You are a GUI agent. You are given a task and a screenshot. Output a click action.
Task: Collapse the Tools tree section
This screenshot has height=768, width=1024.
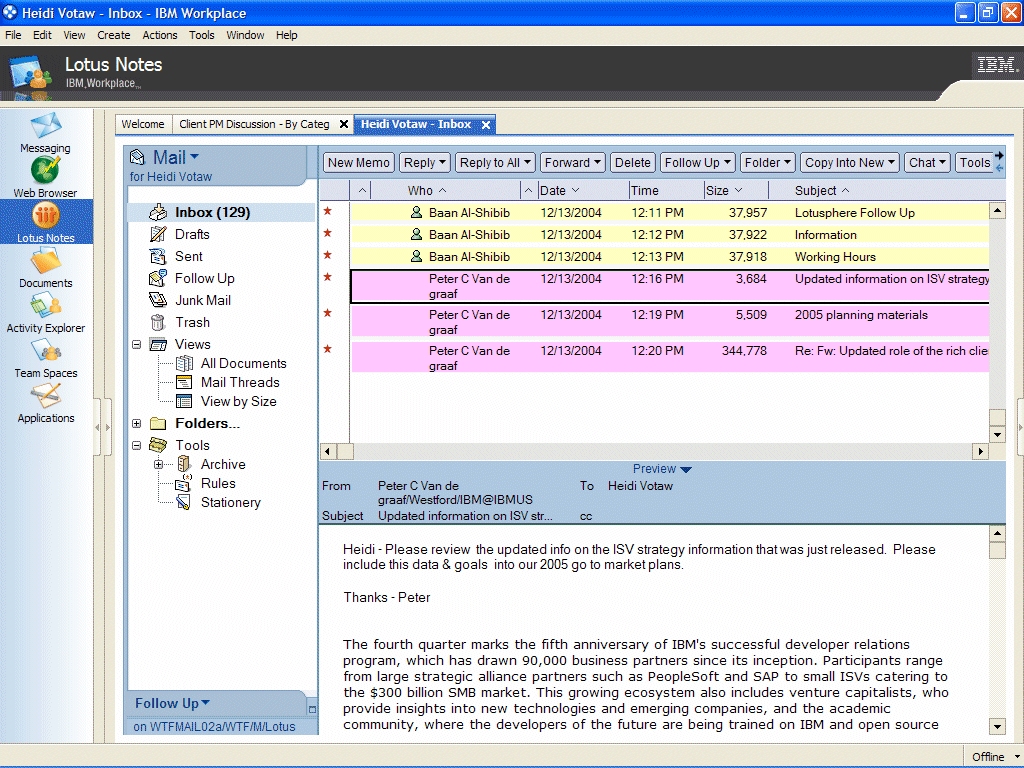(x=136, y=445)
